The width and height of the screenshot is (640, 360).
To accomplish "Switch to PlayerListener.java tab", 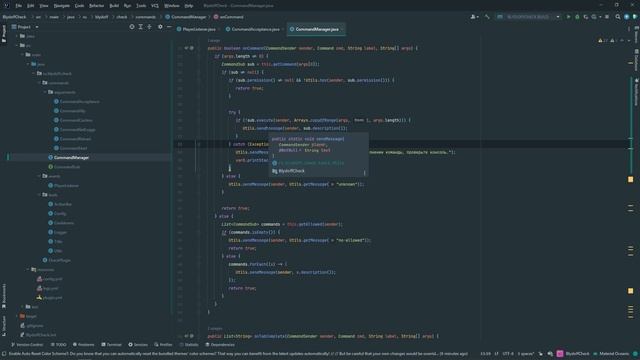I will point(198,29).
